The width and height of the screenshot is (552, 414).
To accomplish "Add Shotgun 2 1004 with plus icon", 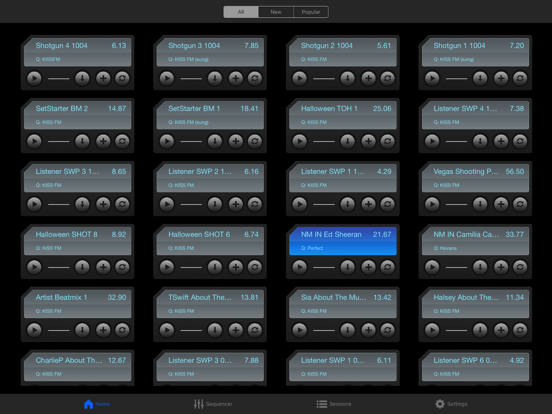I will 368,78.
